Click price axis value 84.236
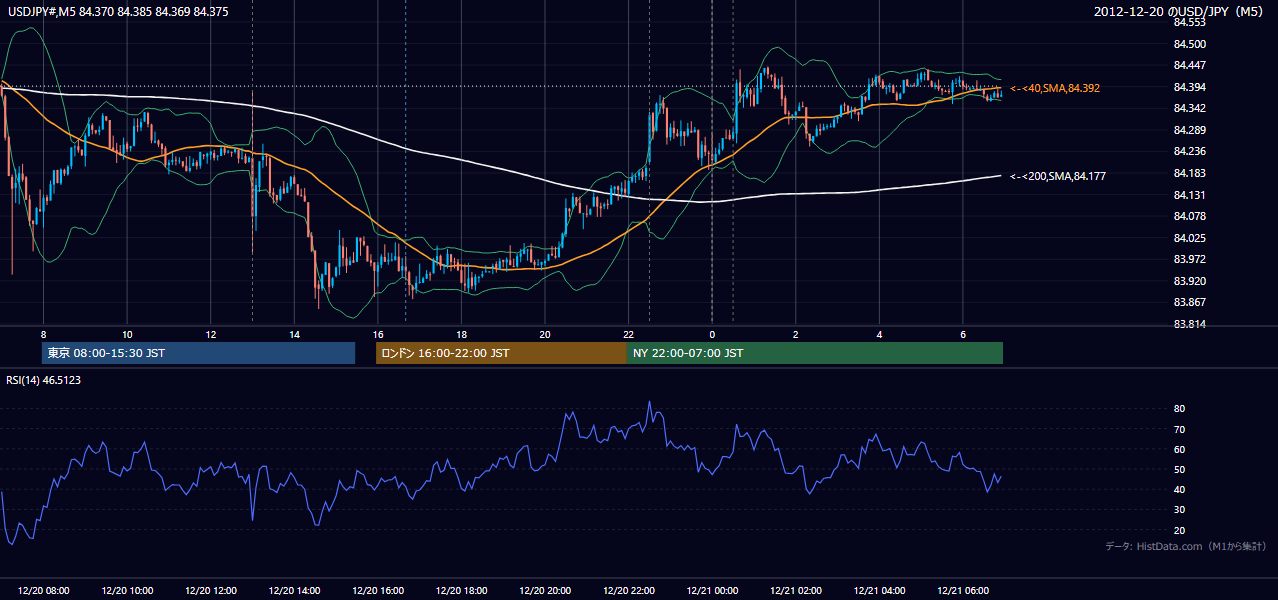Screen dimensions: 1278x600 (1191, 151)
